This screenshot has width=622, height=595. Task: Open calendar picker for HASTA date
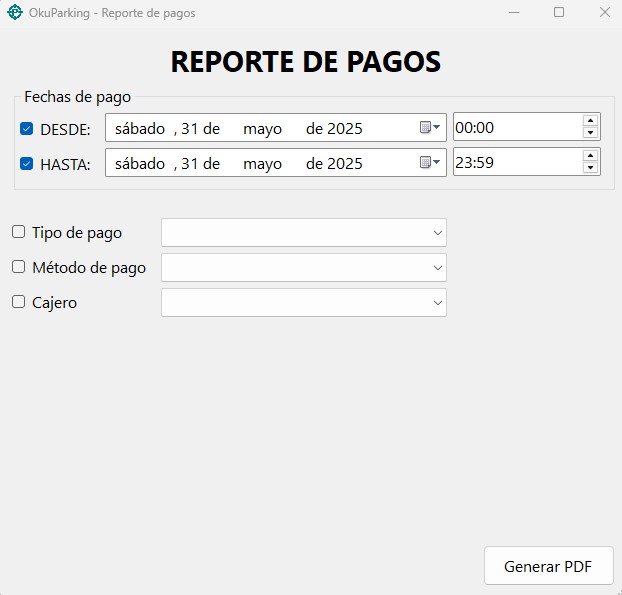(x=430, y=163)
